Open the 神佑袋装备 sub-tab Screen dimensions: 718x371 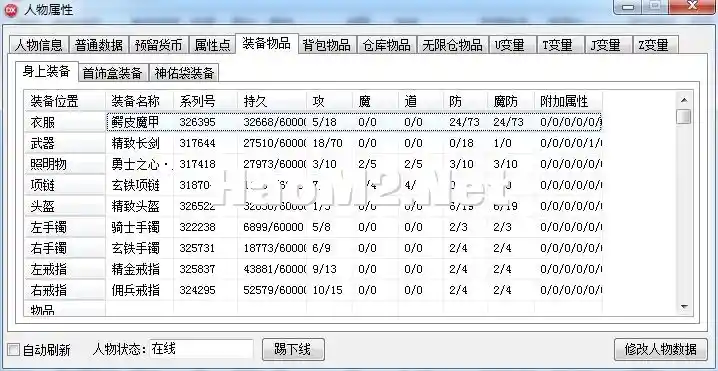184,73
